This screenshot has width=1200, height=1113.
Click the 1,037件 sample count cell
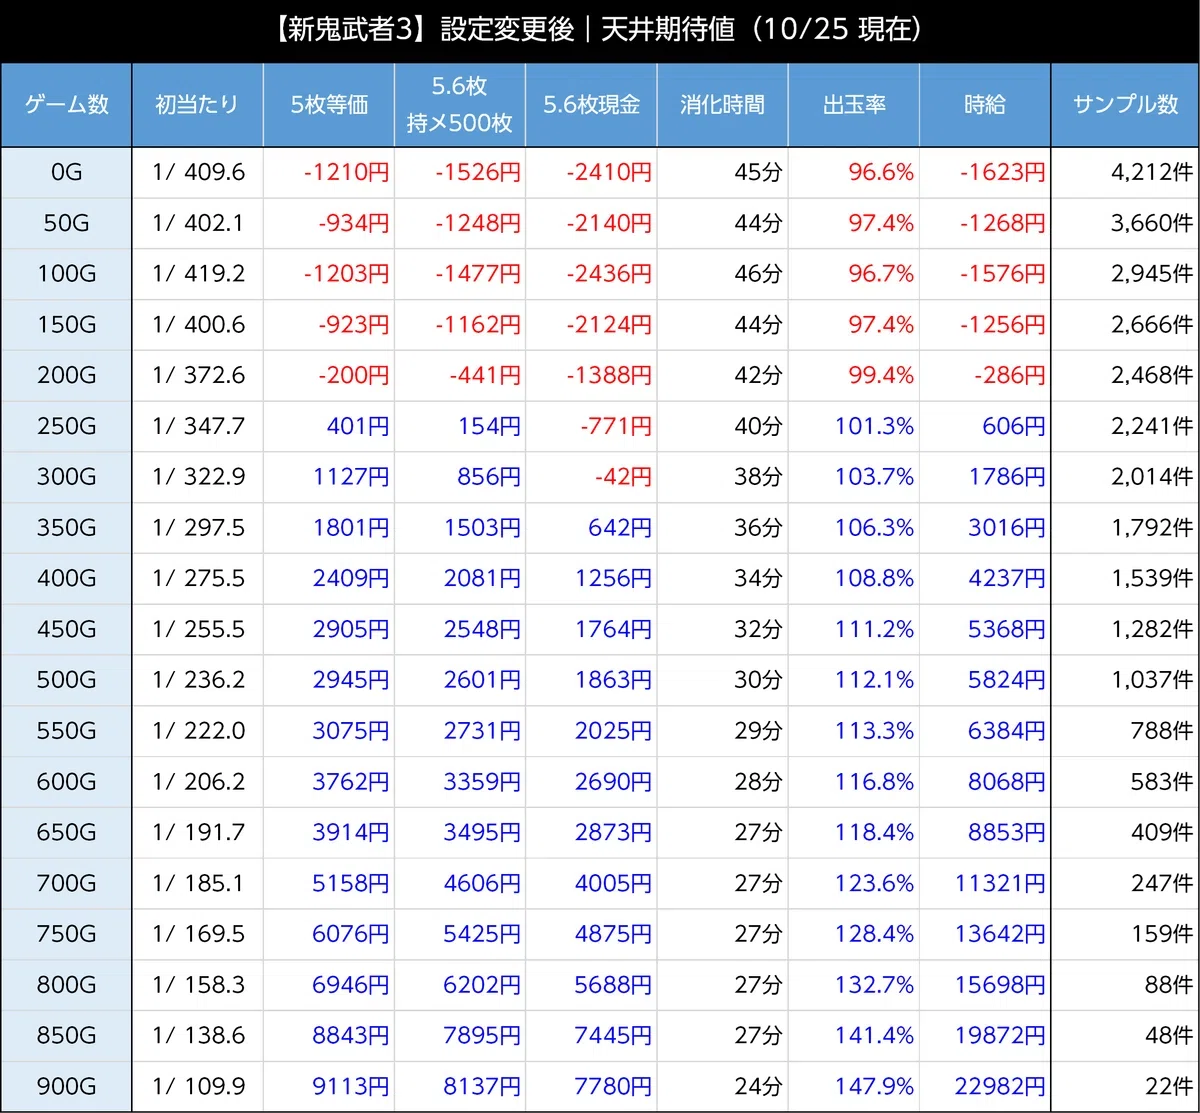click(x=1125, y=680)
